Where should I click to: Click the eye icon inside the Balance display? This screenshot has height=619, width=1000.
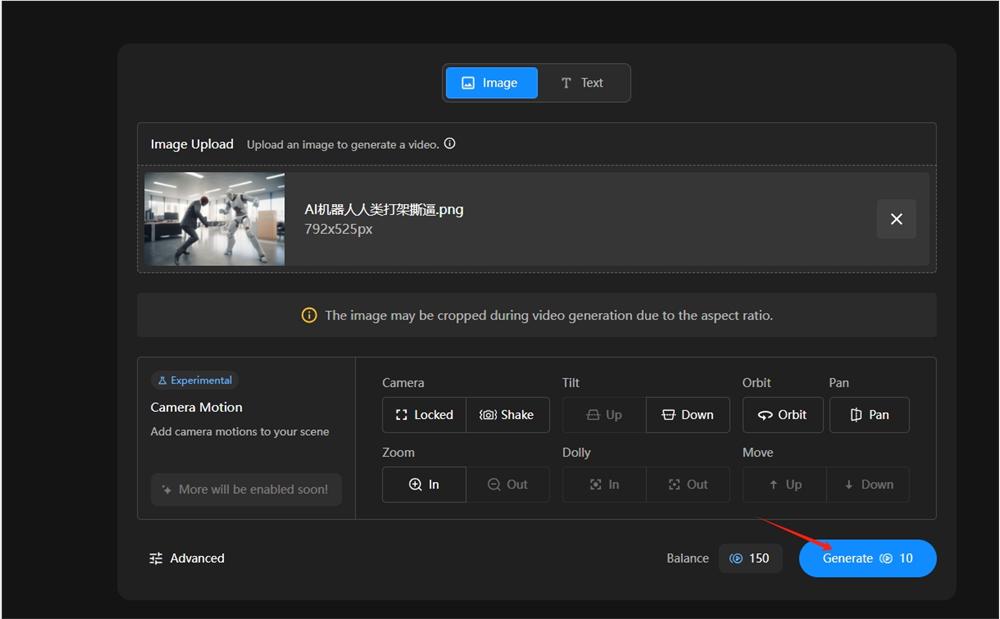pos(737,559)
